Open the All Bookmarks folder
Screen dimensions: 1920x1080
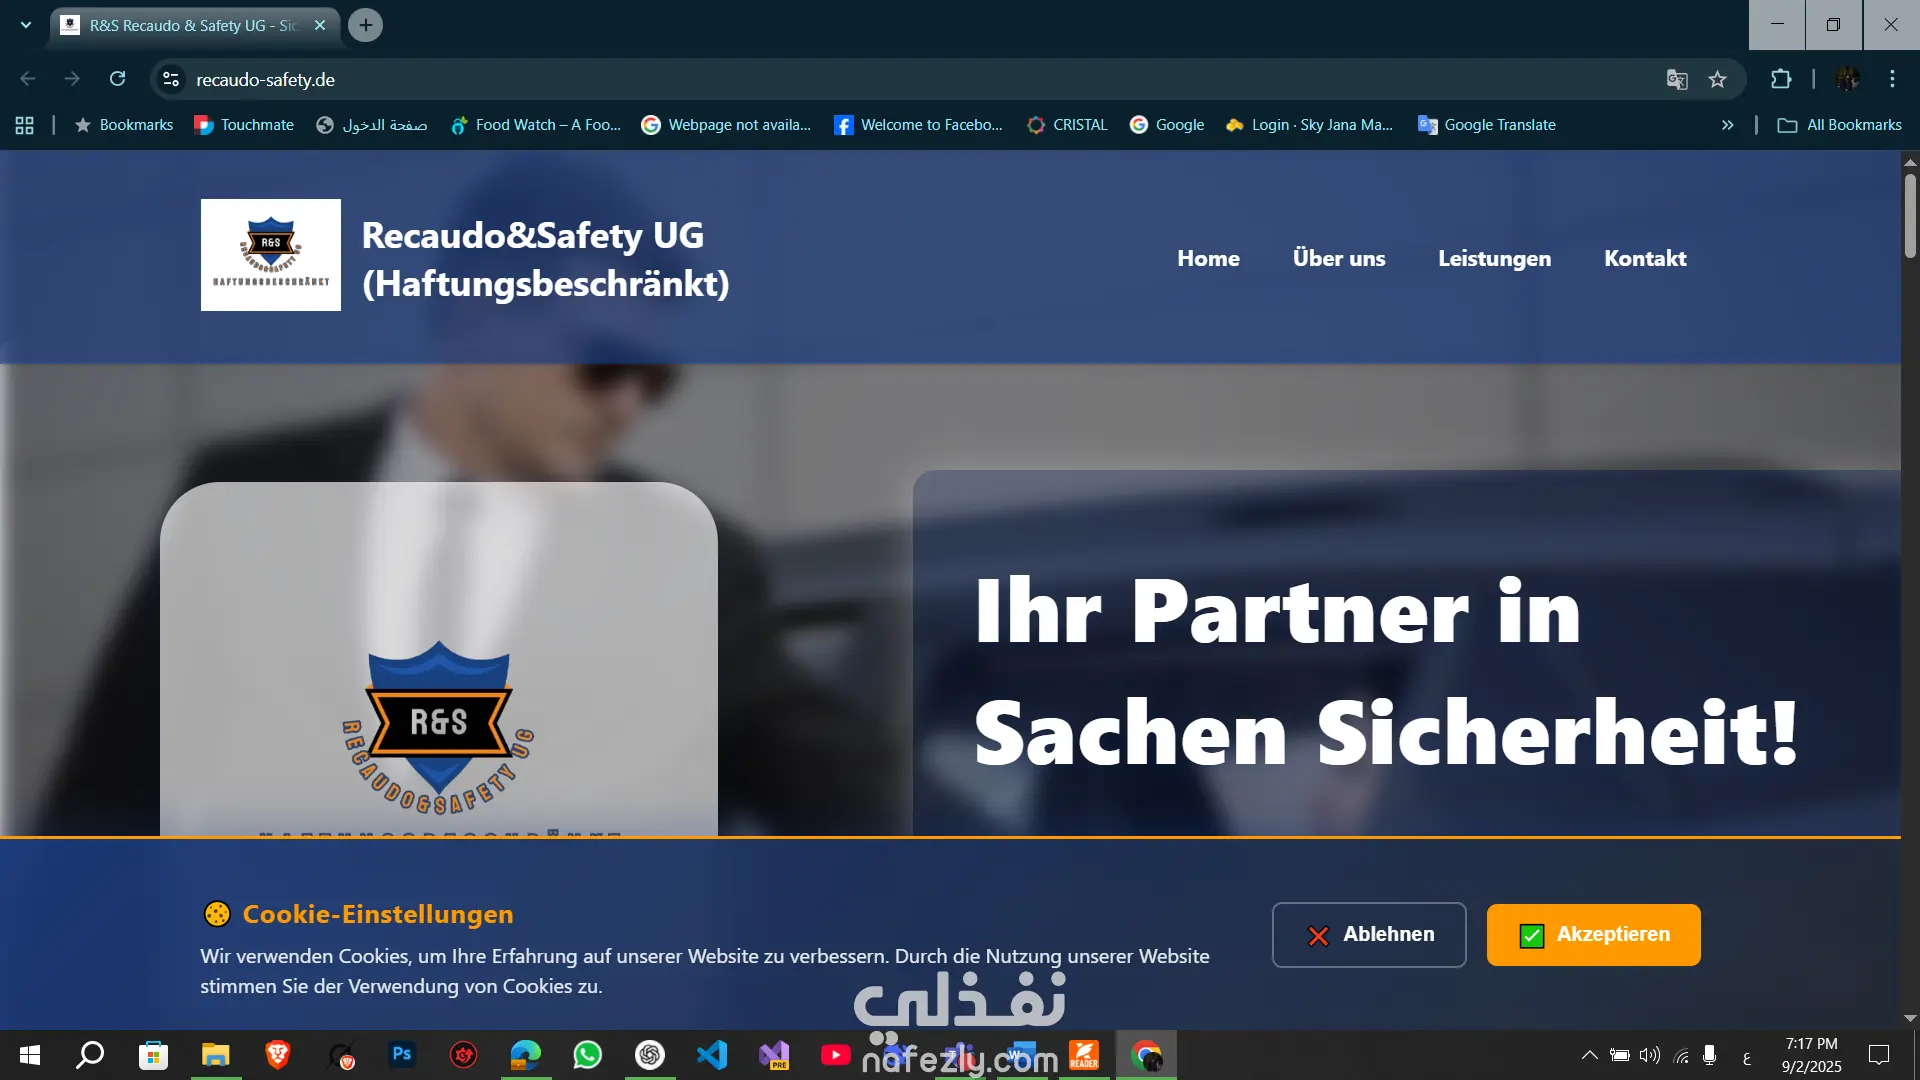1840,125
